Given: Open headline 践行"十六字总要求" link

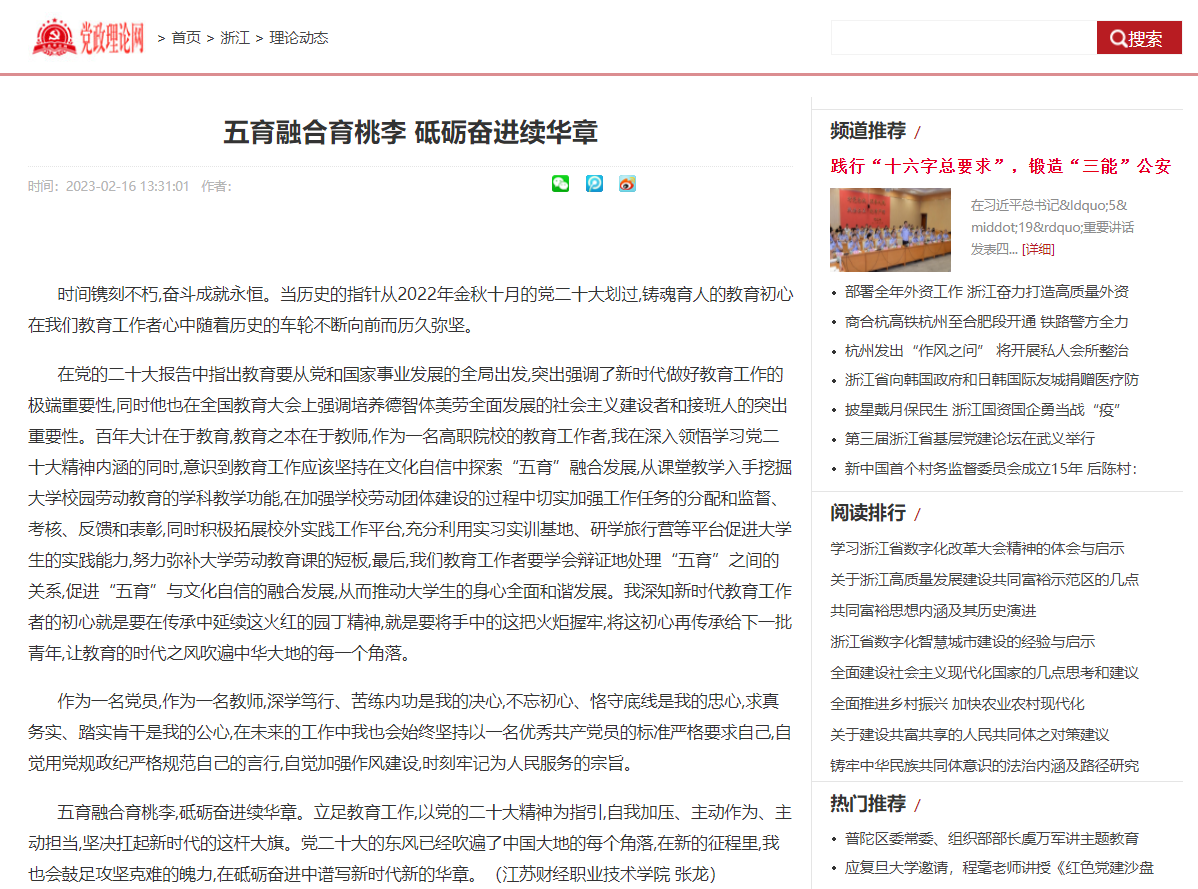Looking at the screenshot, I should [1001, 166].
